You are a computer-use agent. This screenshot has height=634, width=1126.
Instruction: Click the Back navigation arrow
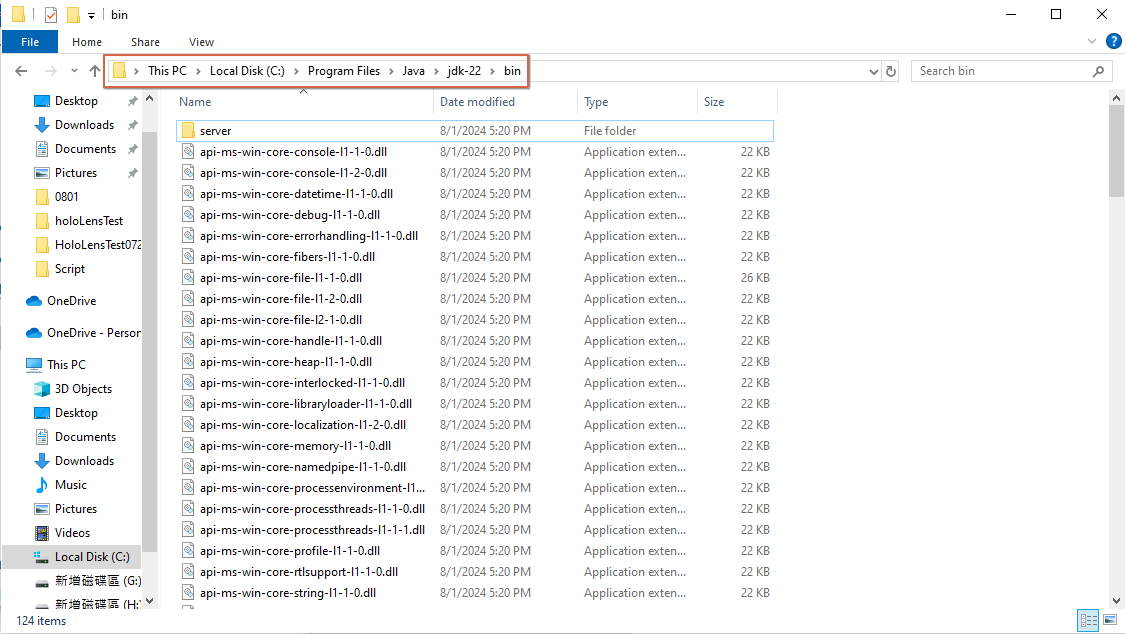point(22,71)
